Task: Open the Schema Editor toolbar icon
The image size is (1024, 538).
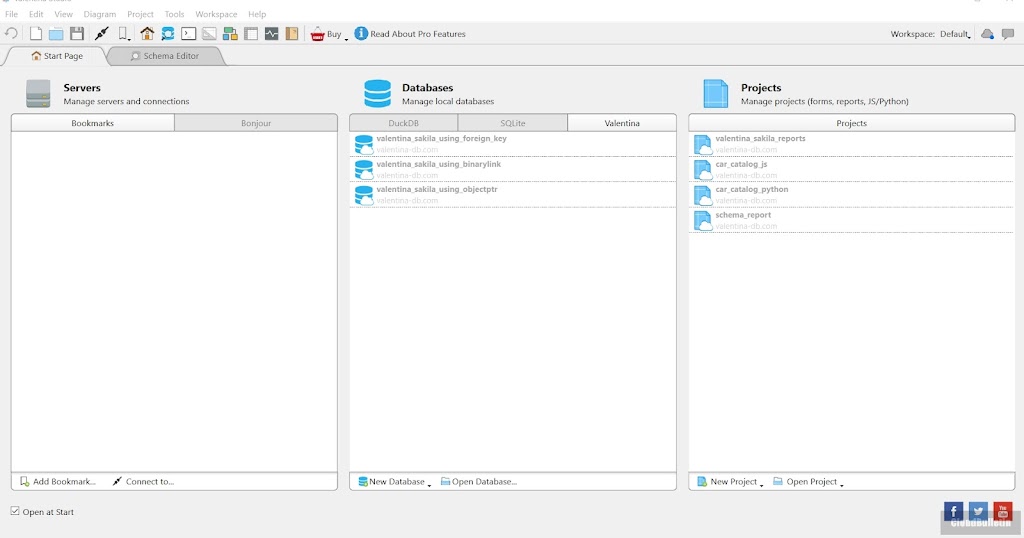Action: [168, 33]
